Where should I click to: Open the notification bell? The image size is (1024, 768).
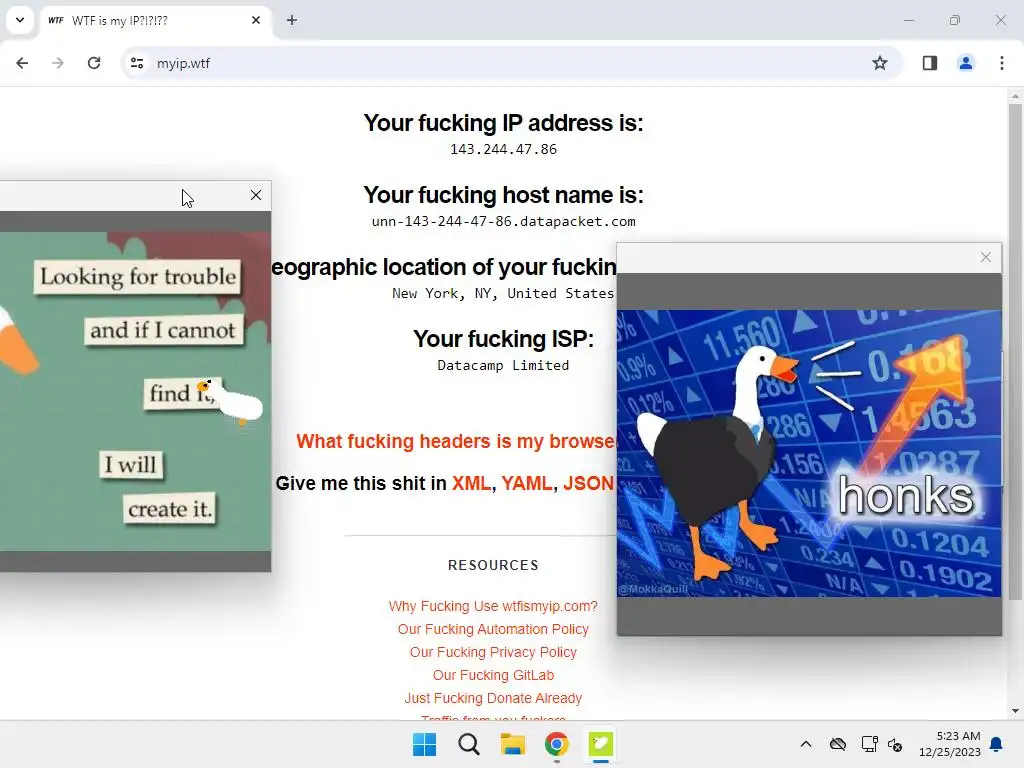[996, 744]
